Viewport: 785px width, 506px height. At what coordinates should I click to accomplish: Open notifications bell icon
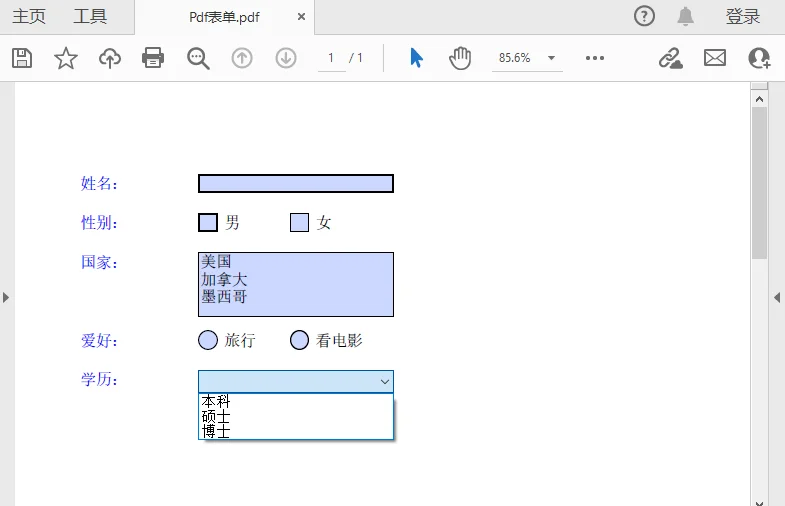[x=685, y=16]
